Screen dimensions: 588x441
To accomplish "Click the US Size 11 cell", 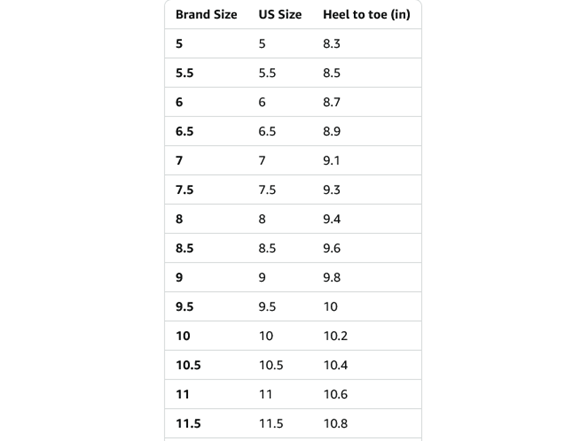I will 265,394.
